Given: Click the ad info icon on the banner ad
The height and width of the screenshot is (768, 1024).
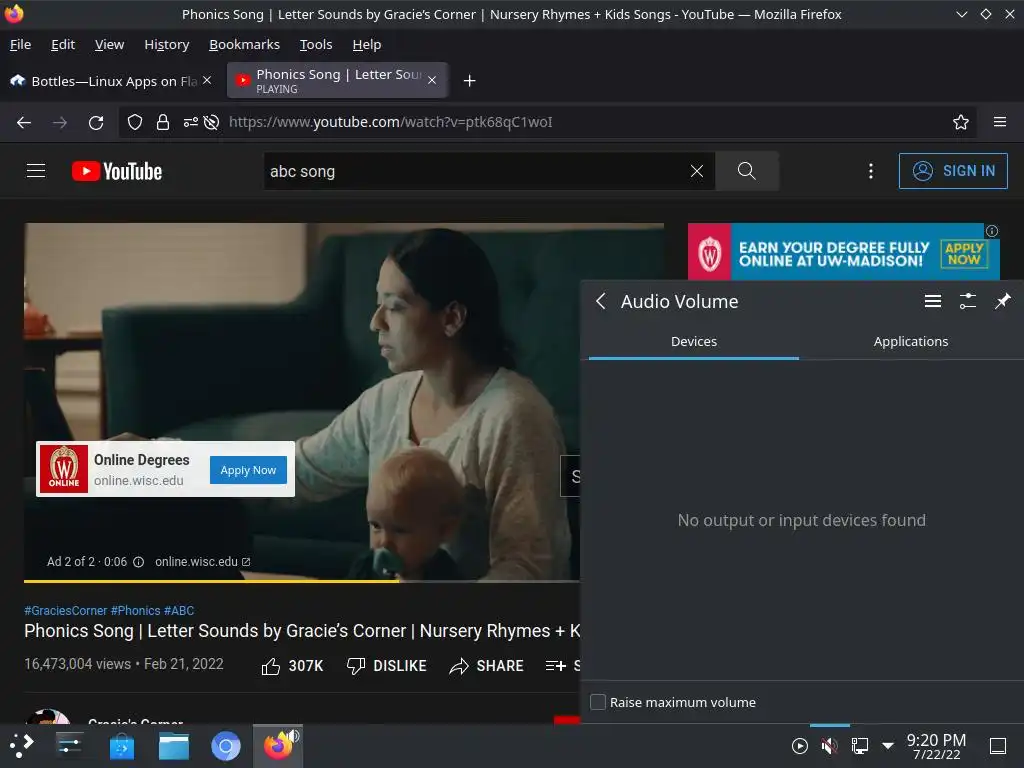Looking at the screenshot, I should click(x=991, y=231).
